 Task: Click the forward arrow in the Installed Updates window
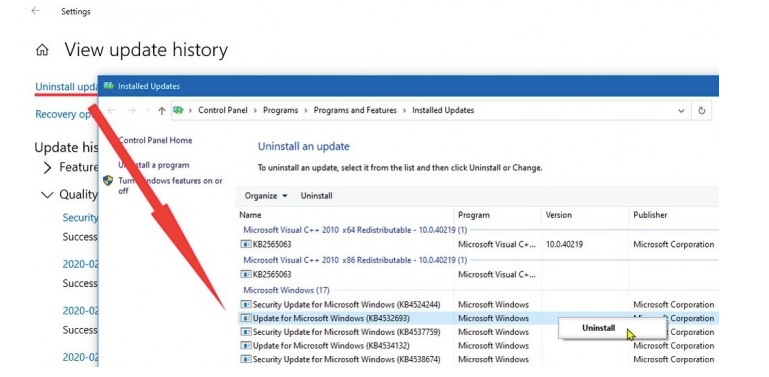click(x=131, y=111)
